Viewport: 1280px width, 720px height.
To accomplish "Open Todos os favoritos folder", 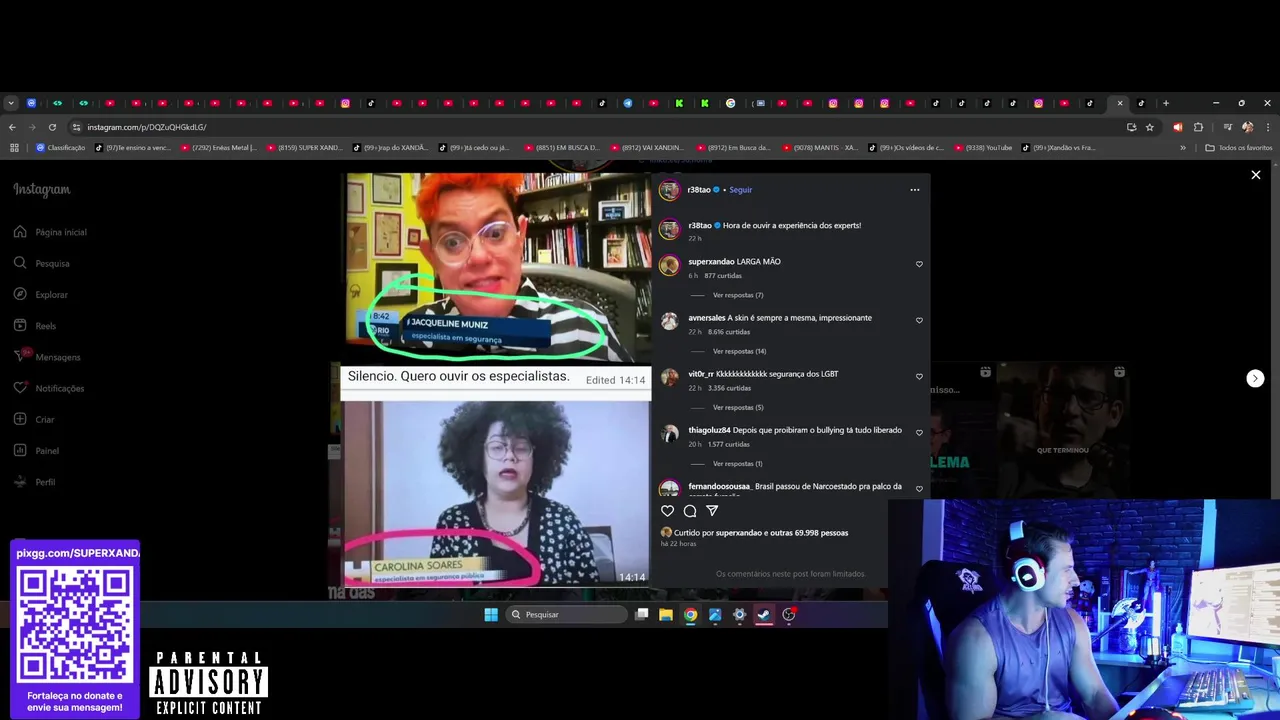I will click(x=1239, y=148).
